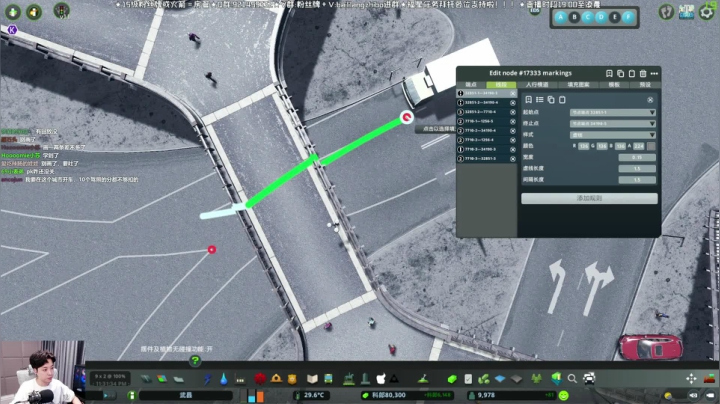This screenshot has height=404, width=720.
Task: Click the purple K badge icon
Action: (x=12, y=30)
